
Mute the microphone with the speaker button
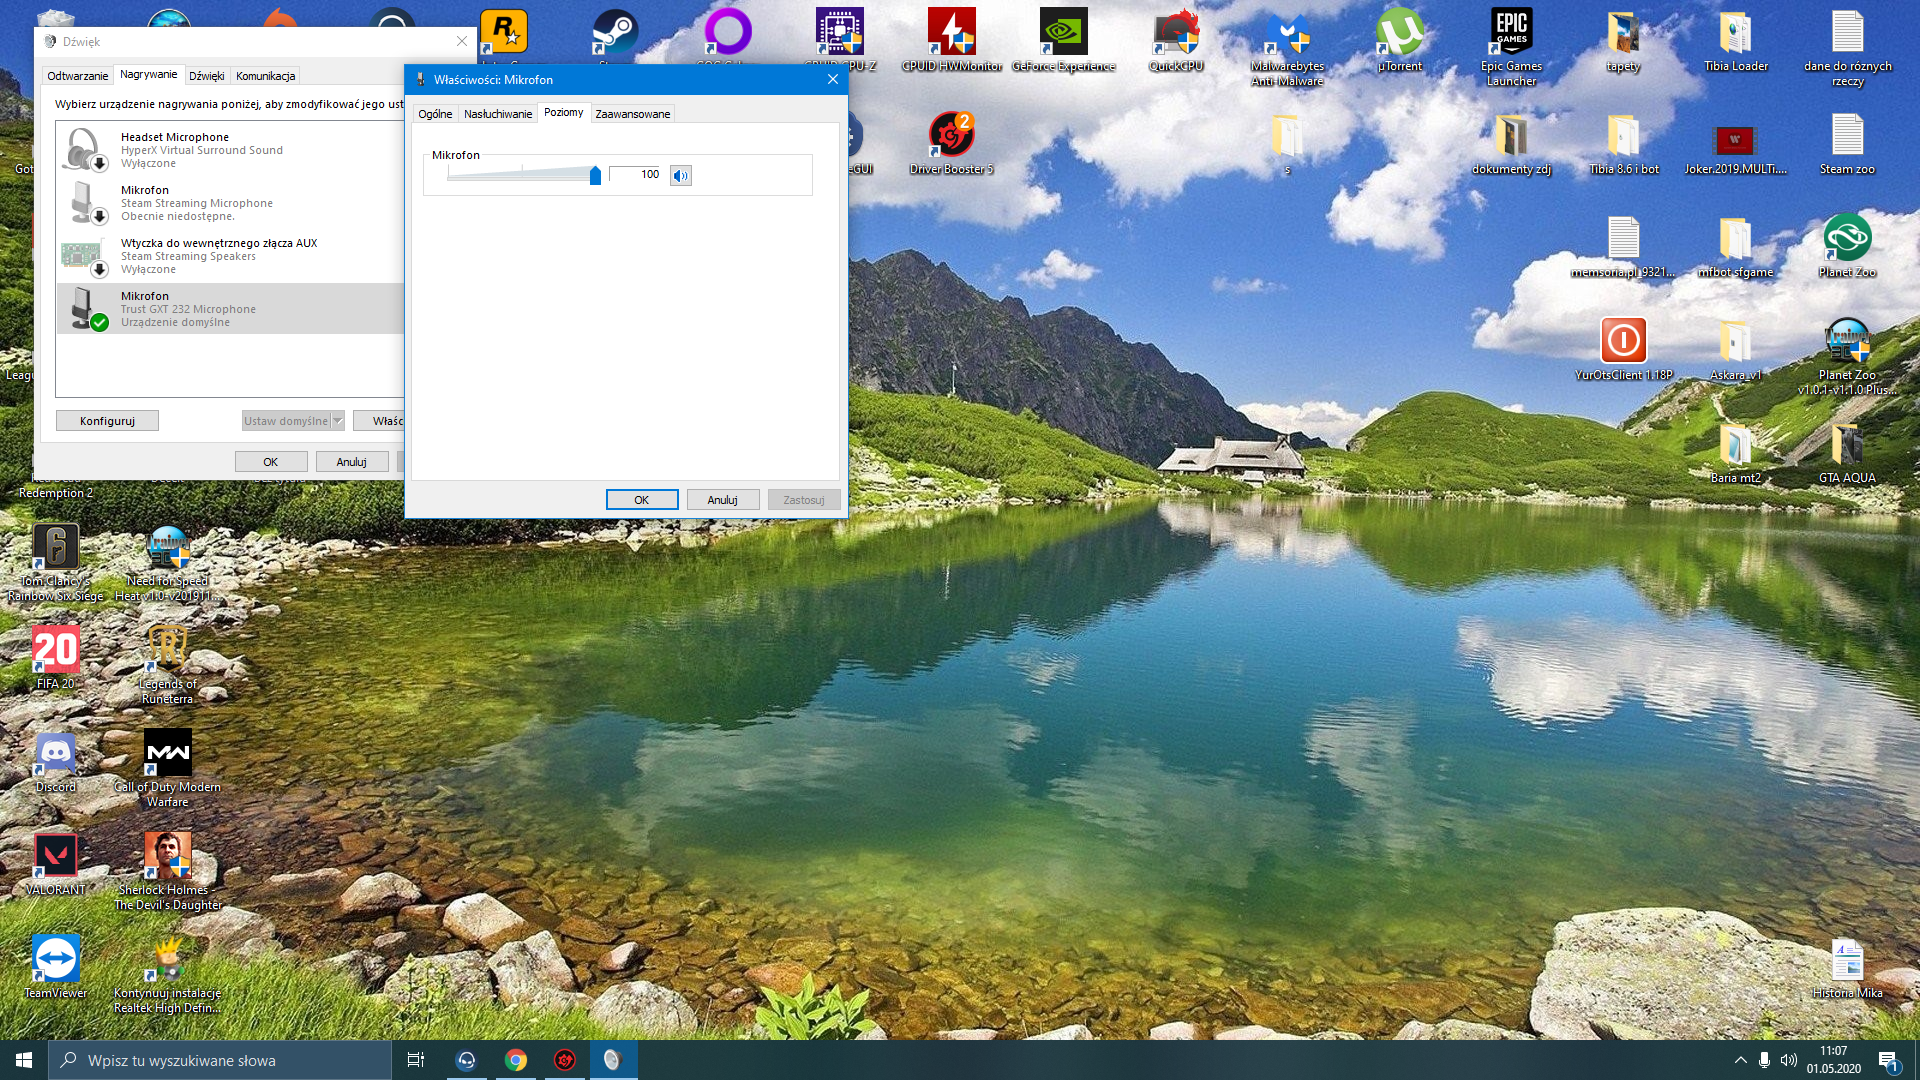click(681, 176)
